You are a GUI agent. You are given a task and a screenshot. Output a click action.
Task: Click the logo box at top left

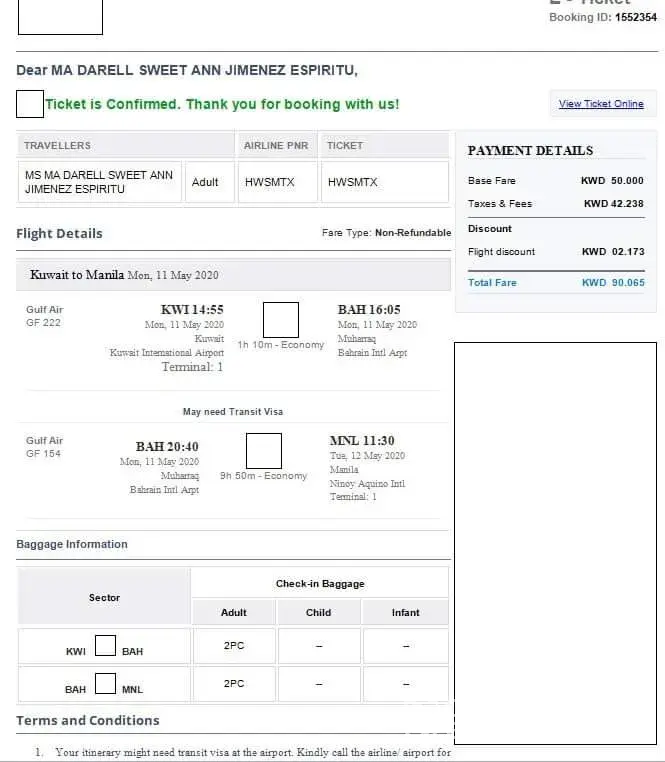pos(60,17)
